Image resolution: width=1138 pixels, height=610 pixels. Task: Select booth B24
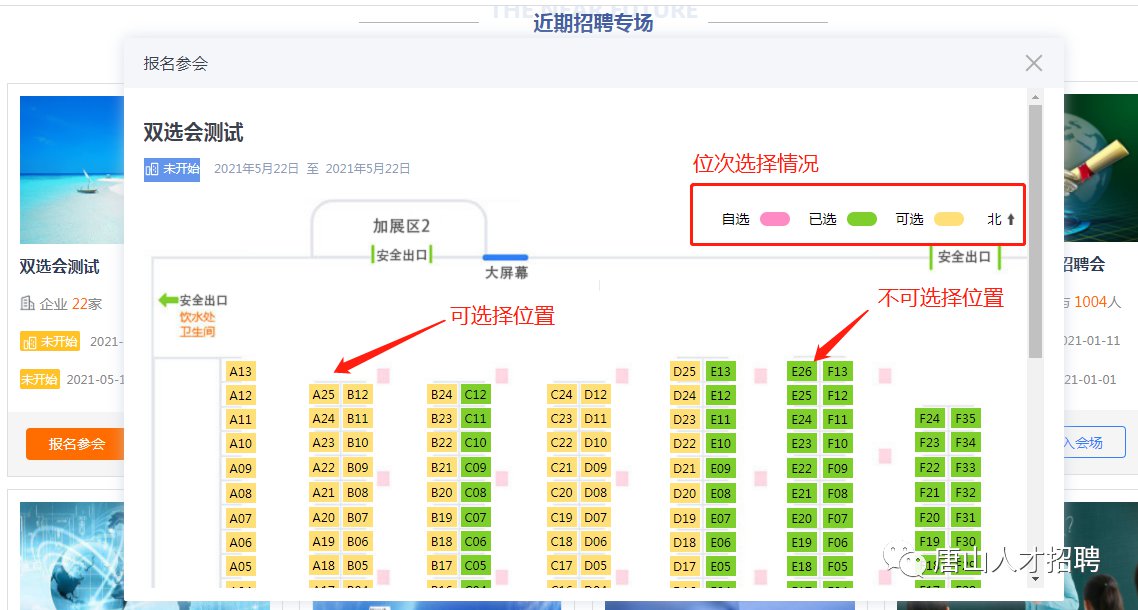point(441,394)
